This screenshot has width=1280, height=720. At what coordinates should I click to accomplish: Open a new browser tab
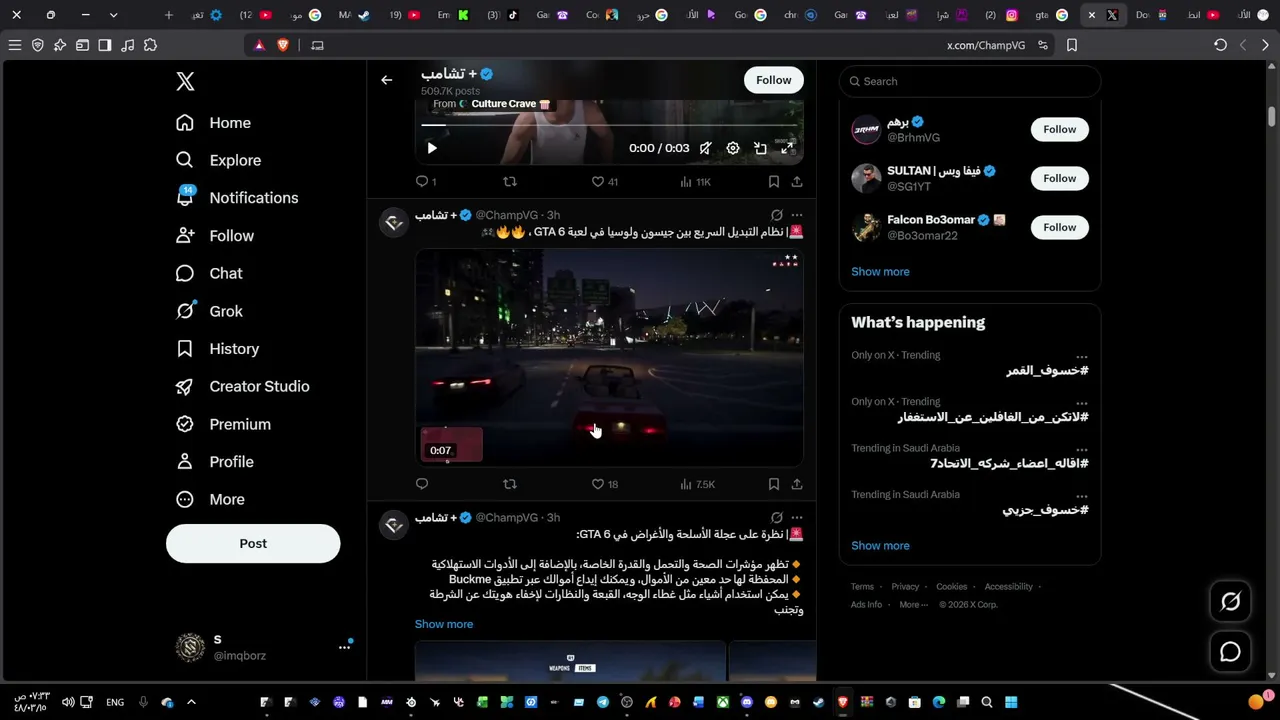tap(168, 15)
